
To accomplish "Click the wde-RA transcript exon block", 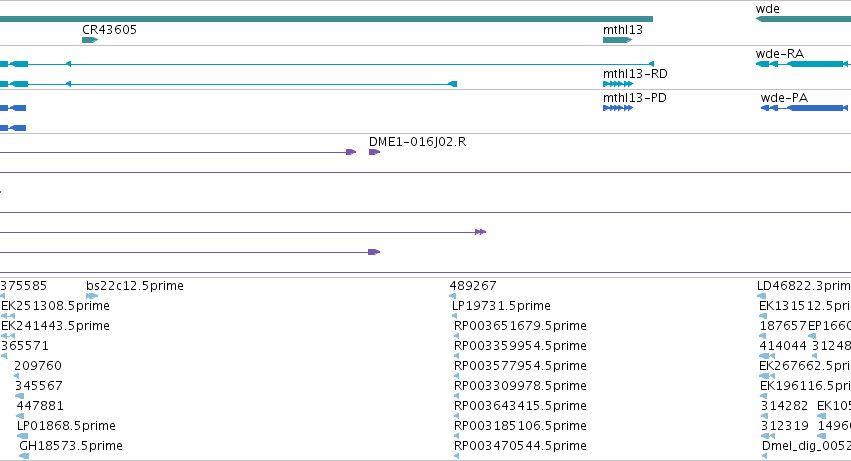I will tap(815, 64).
